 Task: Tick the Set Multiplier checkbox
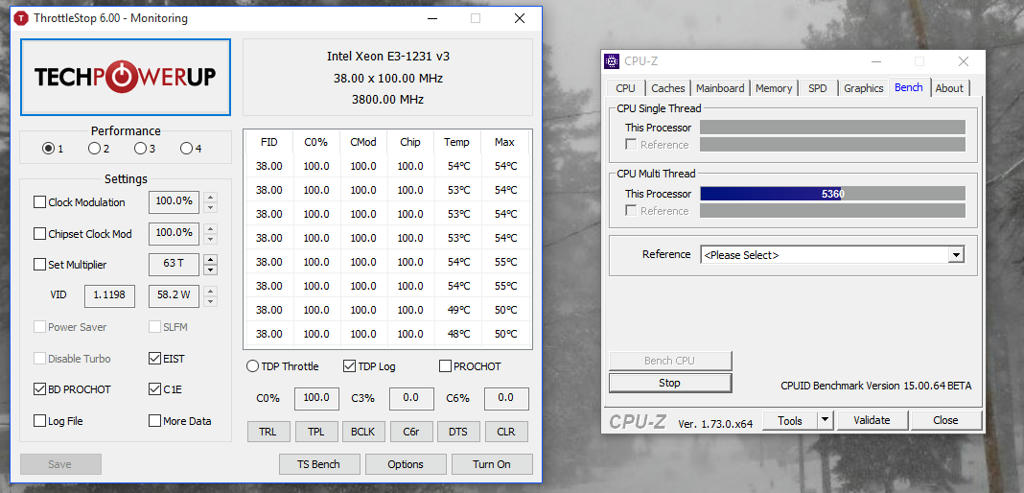[x=40, y=264]
